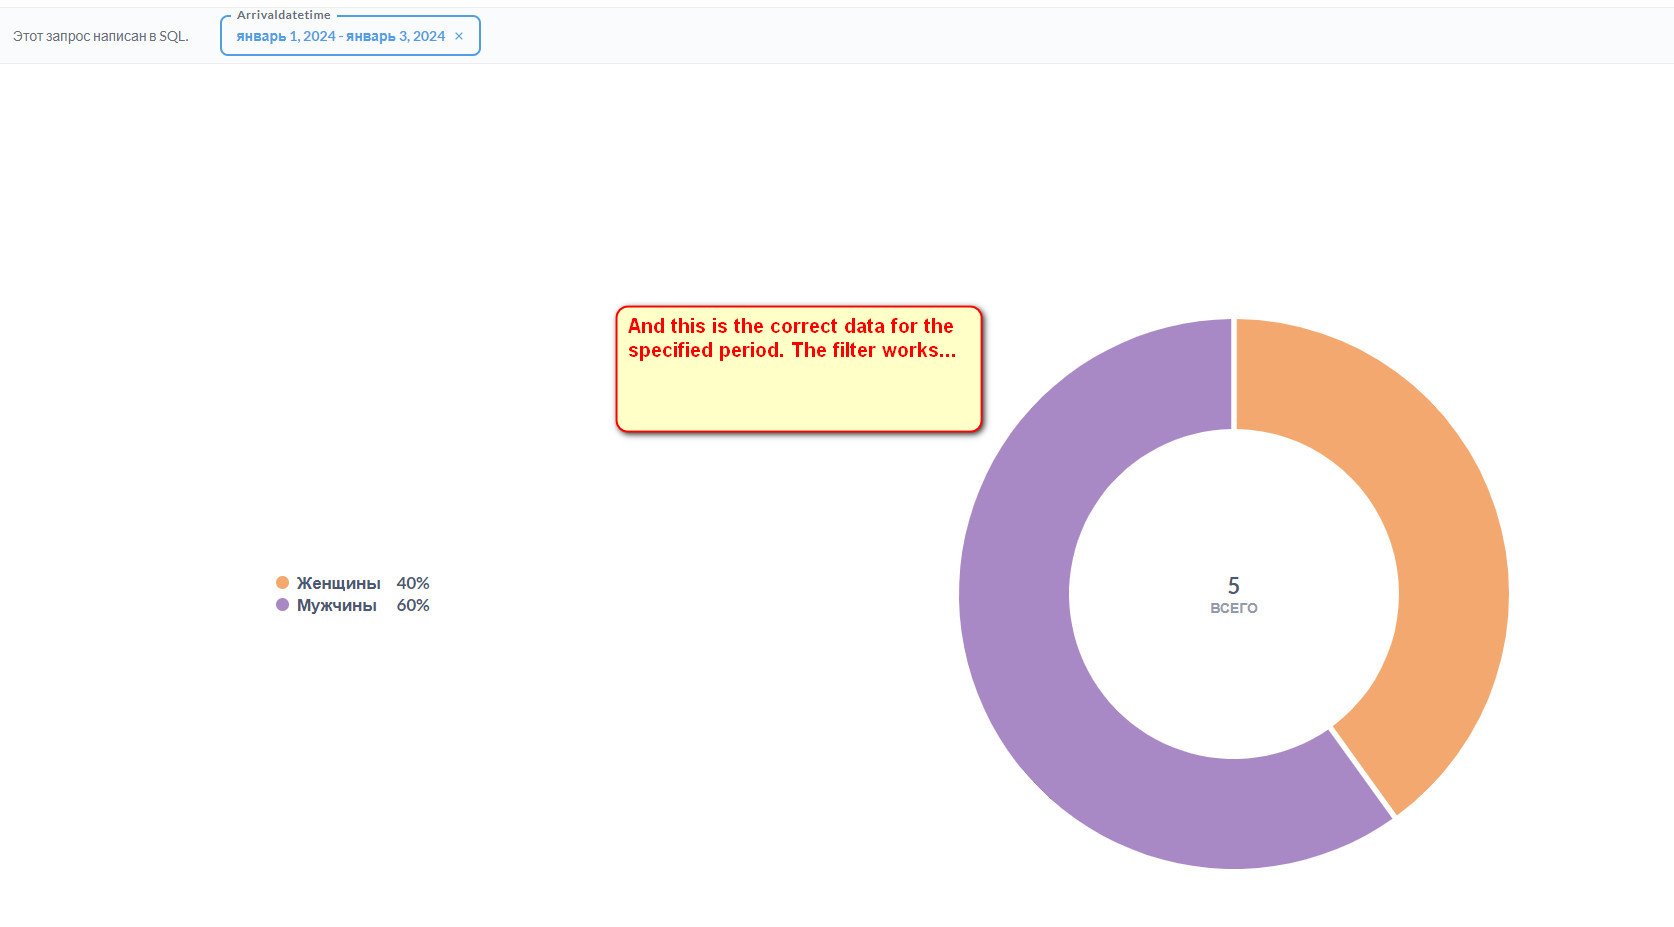Click the 60% value in the legend
Image resolution: width=1674 pixels, height=927 pixels.
413,605
